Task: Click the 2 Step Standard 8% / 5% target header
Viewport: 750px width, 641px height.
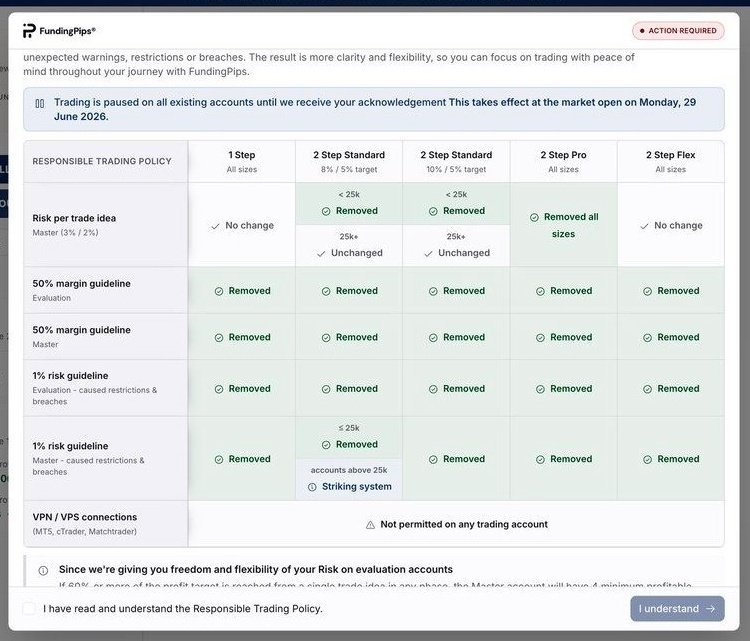Action: 349,161
